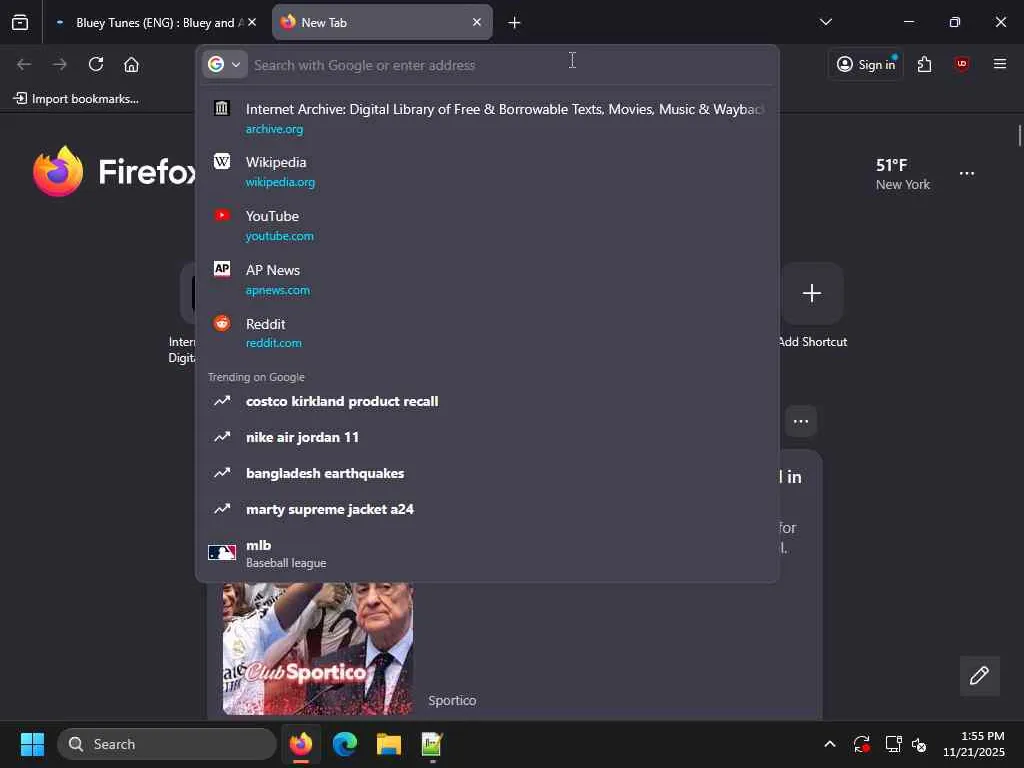Click the Sportico publisher label
1024x768 pixels.
452,700
